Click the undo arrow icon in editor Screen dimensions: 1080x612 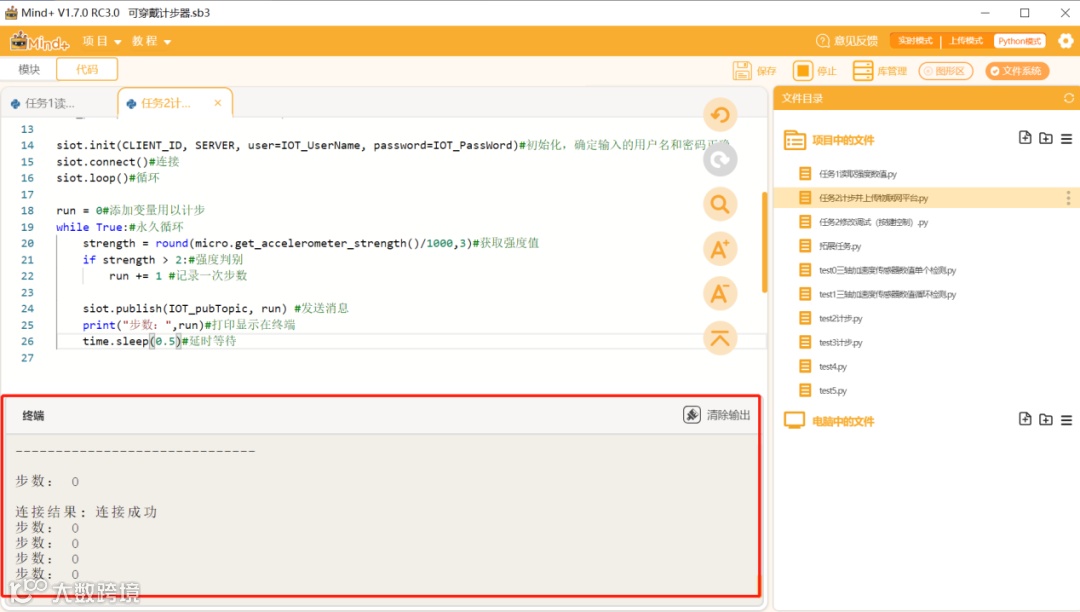[x=720, y=115]
